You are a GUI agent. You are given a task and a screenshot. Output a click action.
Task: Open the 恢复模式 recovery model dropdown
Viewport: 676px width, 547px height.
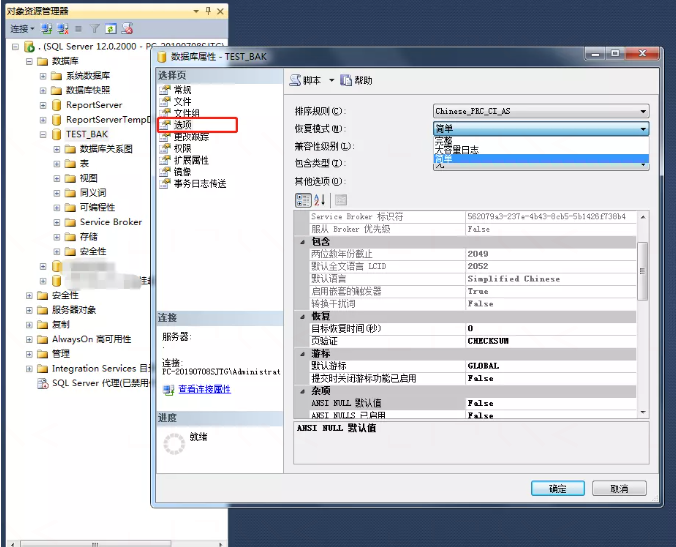[541, 128]
